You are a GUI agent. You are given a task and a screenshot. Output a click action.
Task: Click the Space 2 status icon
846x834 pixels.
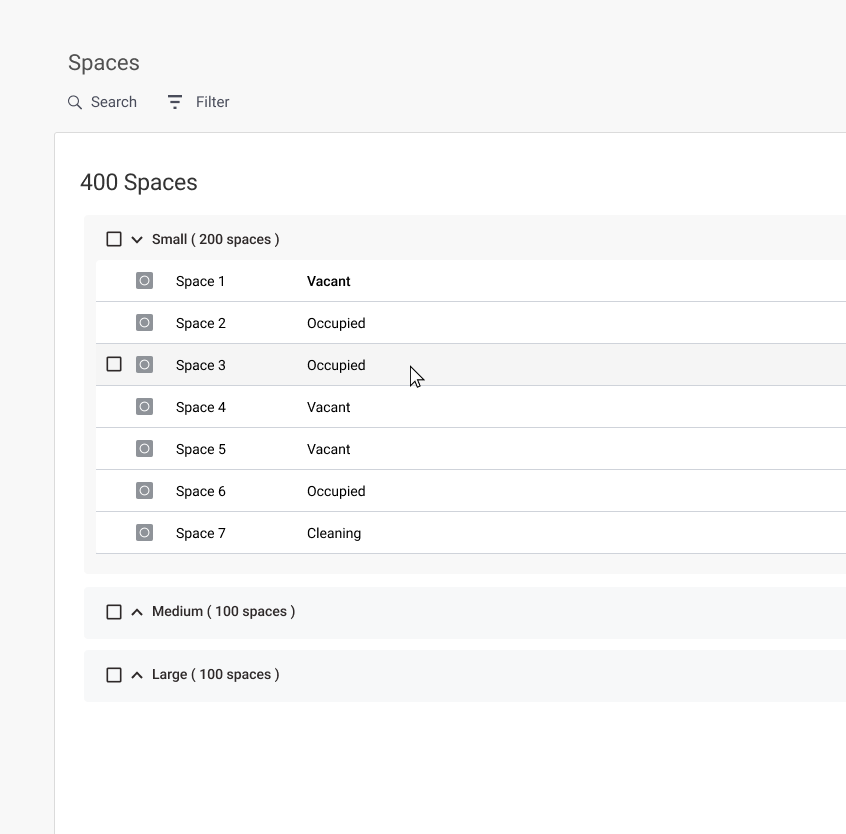[x=144, y=322]
